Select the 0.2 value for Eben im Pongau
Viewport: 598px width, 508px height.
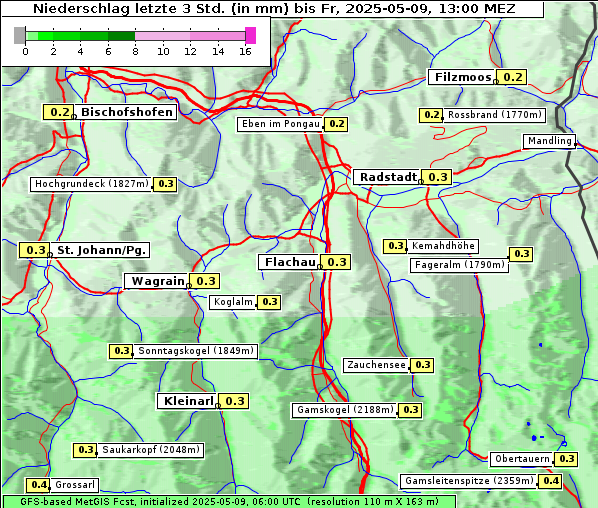point(336,124)
